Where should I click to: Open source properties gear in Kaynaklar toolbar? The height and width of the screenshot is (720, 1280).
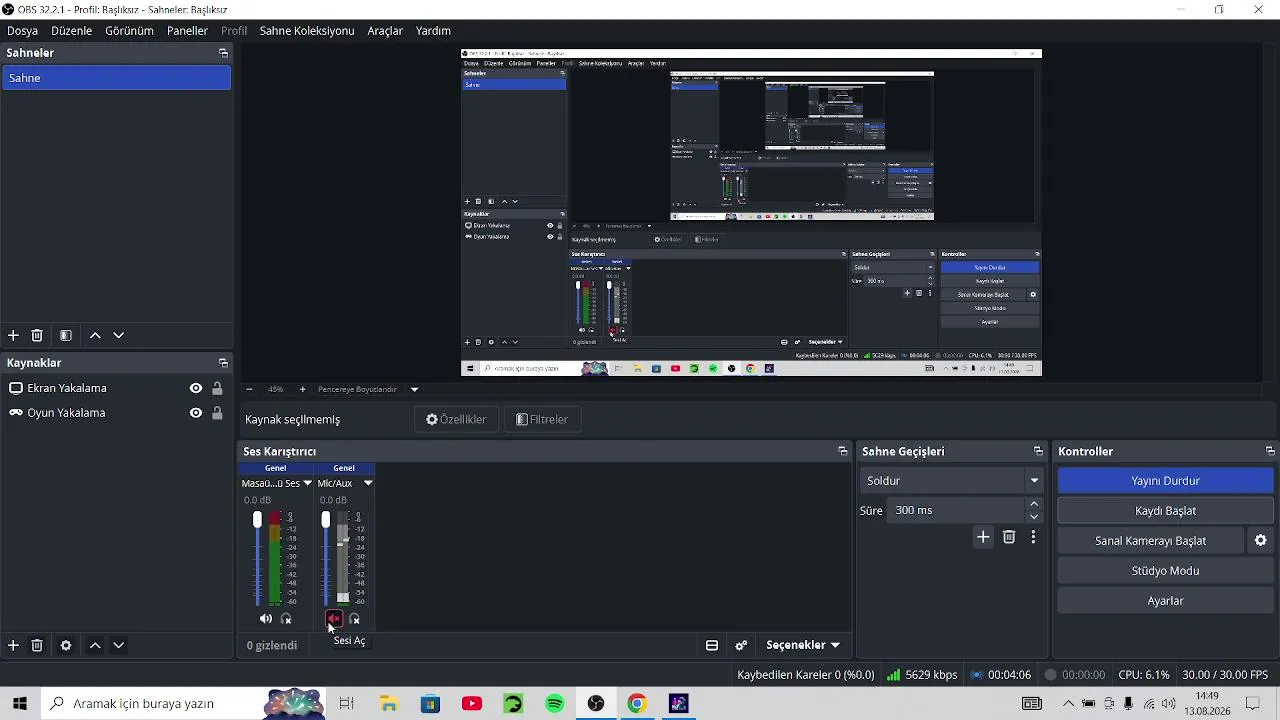pyautogui.click(x=66, y=646)
